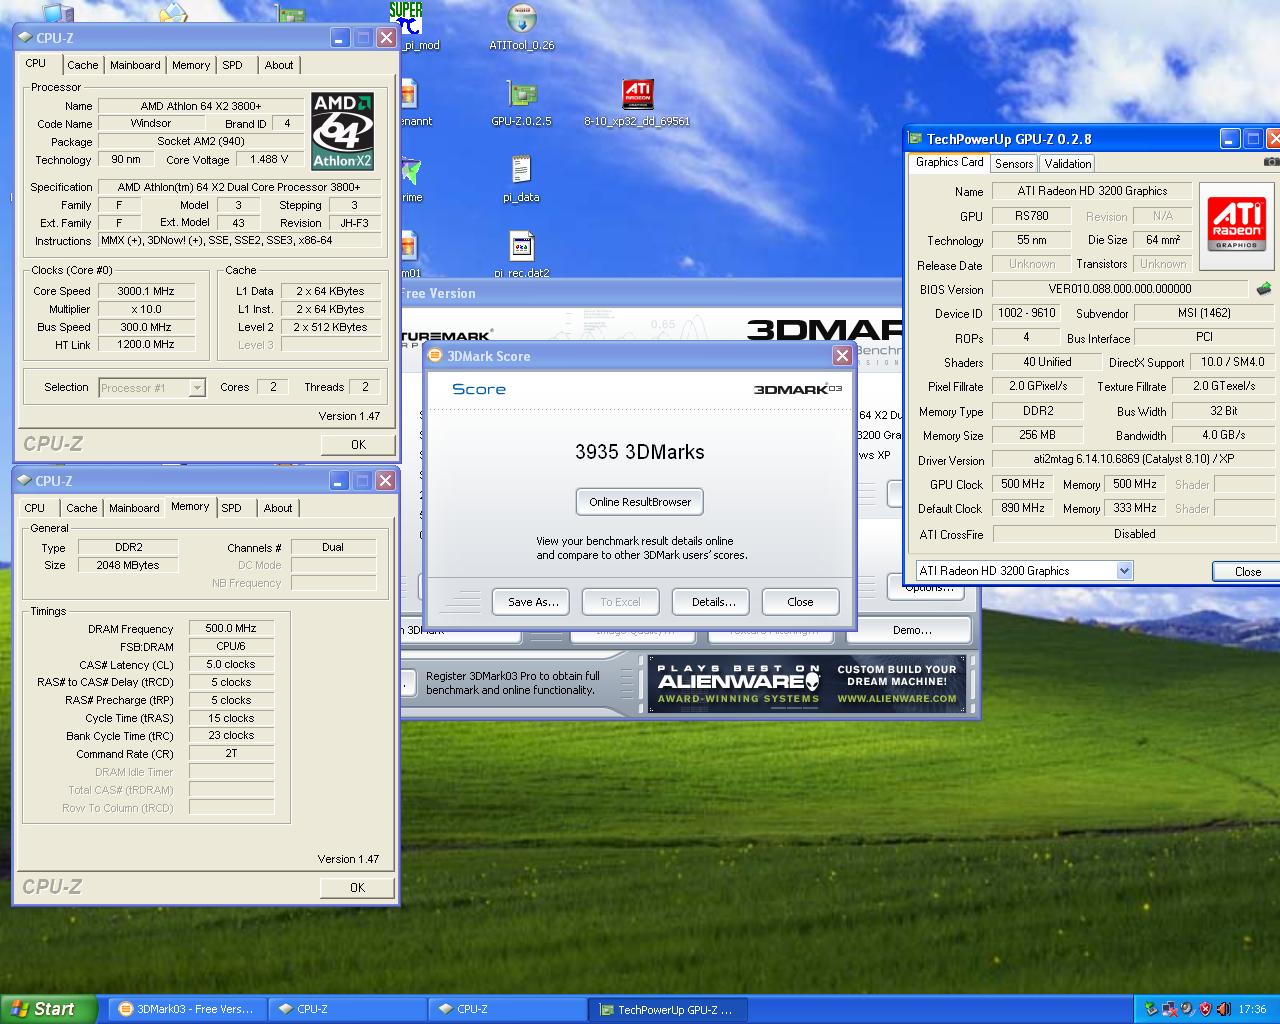Switch to Mainboard tab in top CPU-Z

pos(135,65)
